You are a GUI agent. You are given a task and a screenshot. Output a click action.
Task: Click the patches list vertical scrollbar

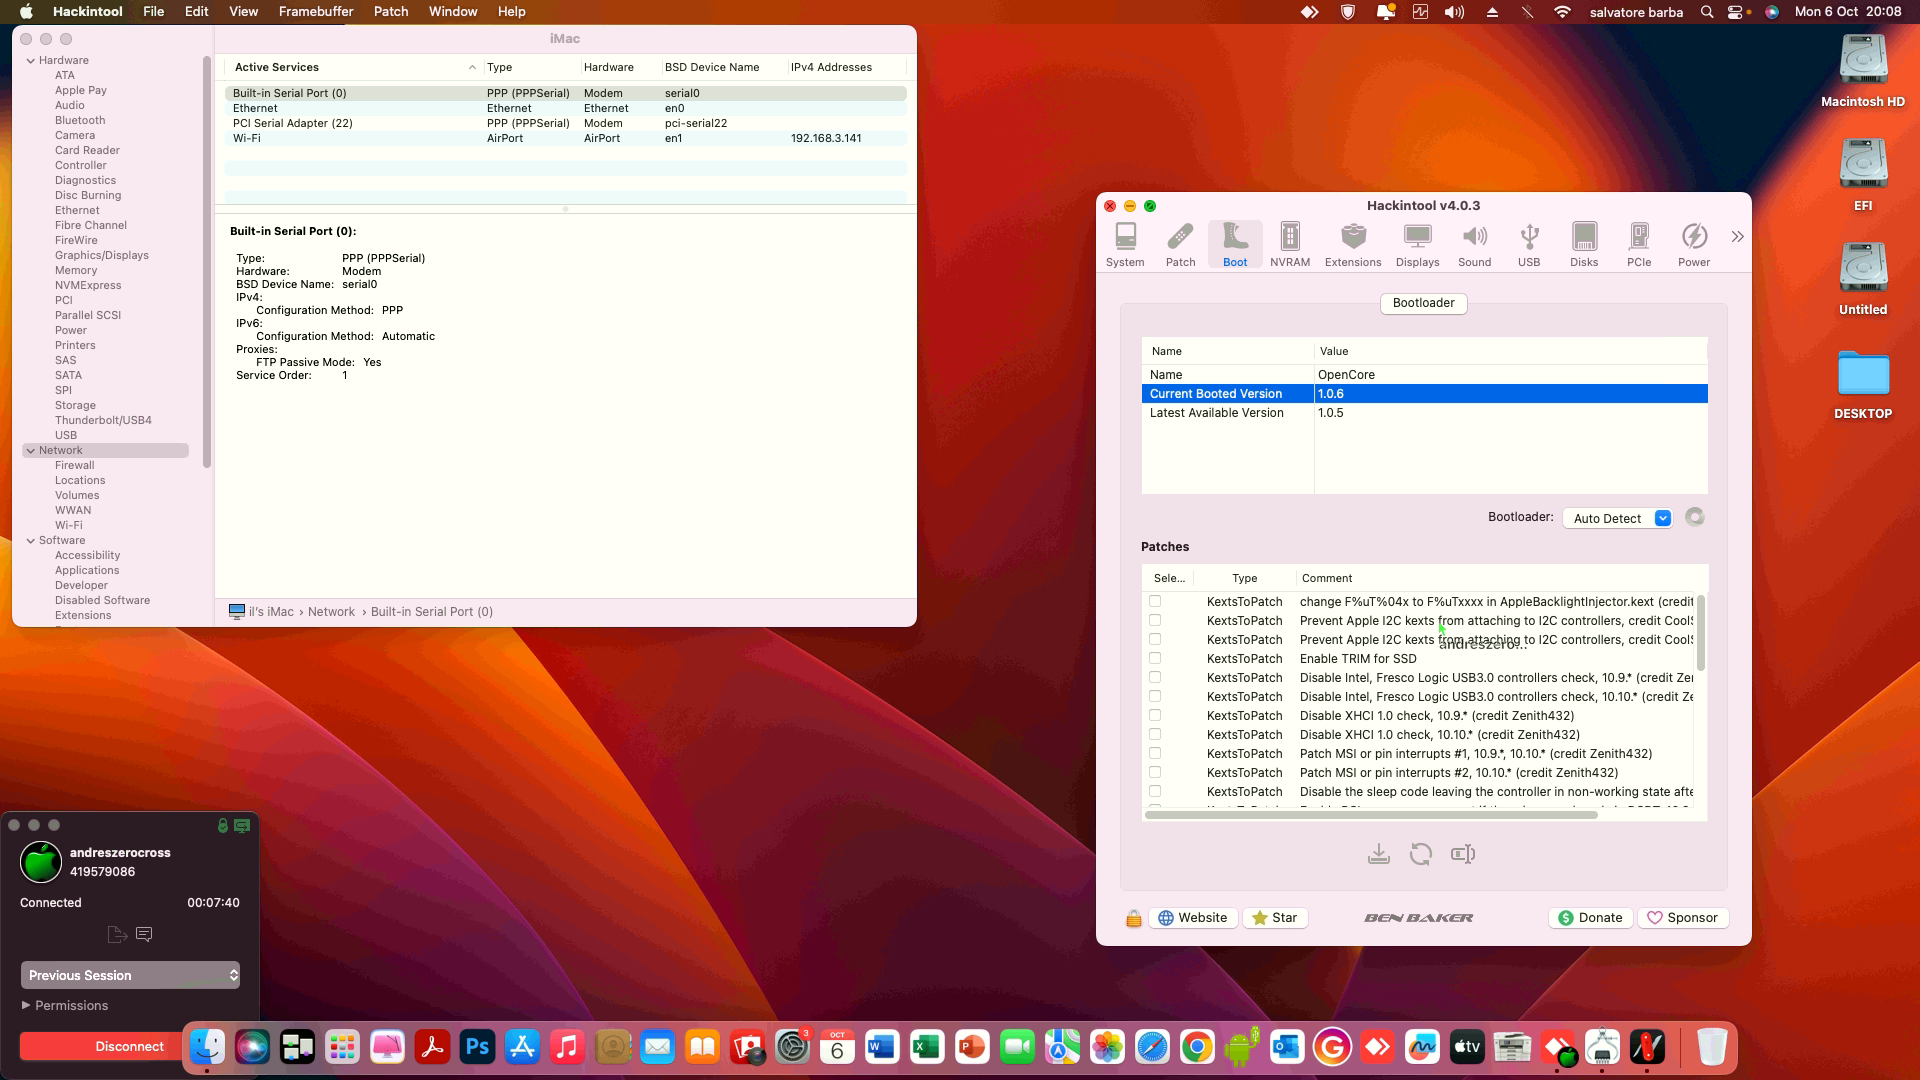[1701, 633]
